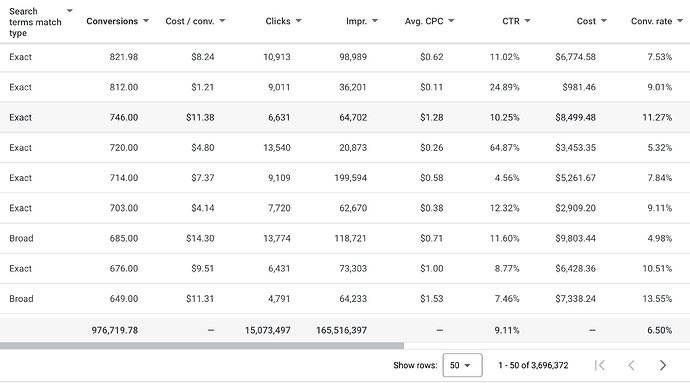Open the Impr. column dropdown arrow
The height and width of the screenshot is (383, 690).
[375, 21]
